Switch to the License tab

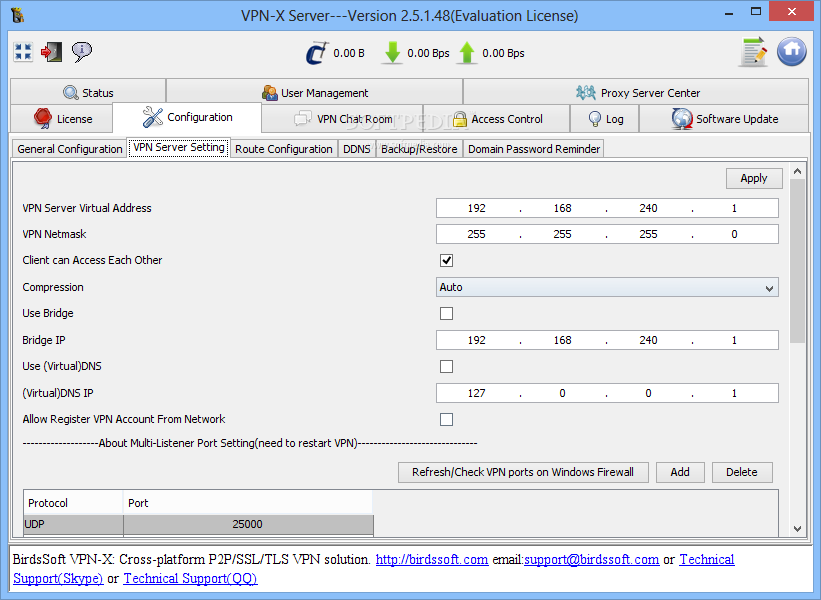[61, 119]
